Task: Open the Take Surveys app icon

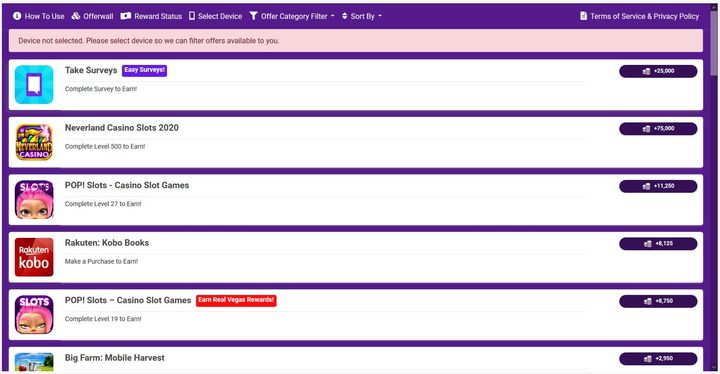Action: coord(34,85)
